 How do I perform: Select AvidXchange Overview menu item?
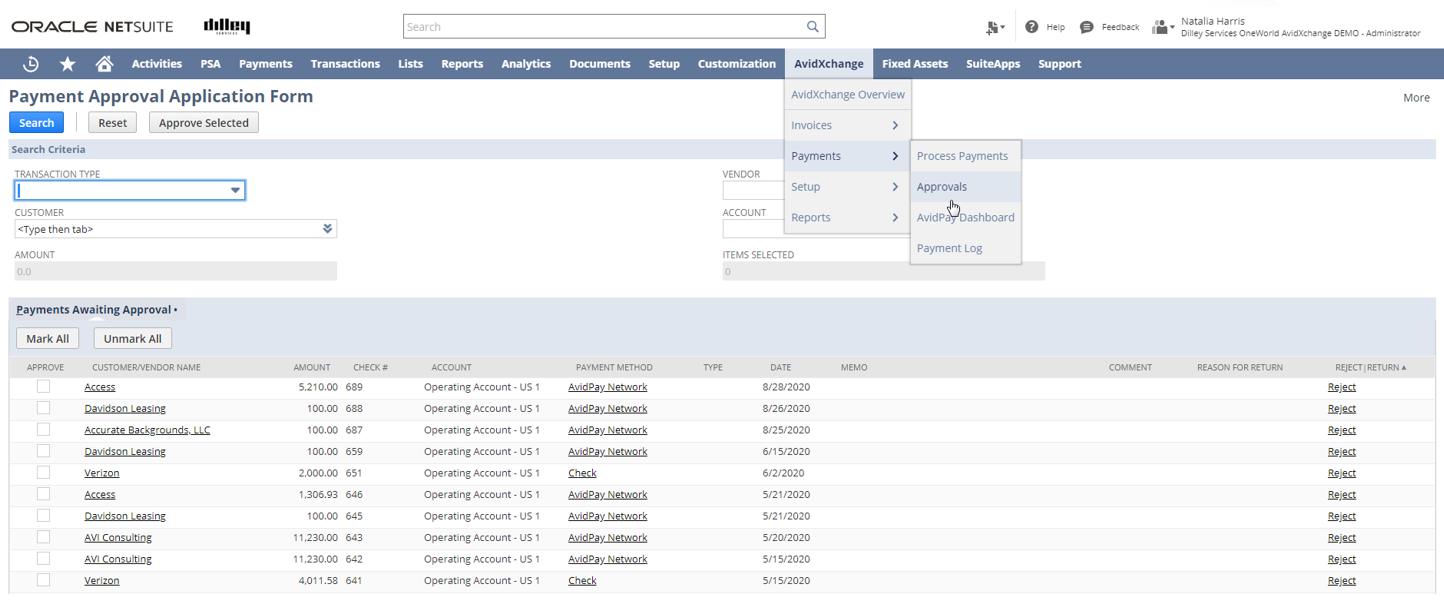click(847, 95)
